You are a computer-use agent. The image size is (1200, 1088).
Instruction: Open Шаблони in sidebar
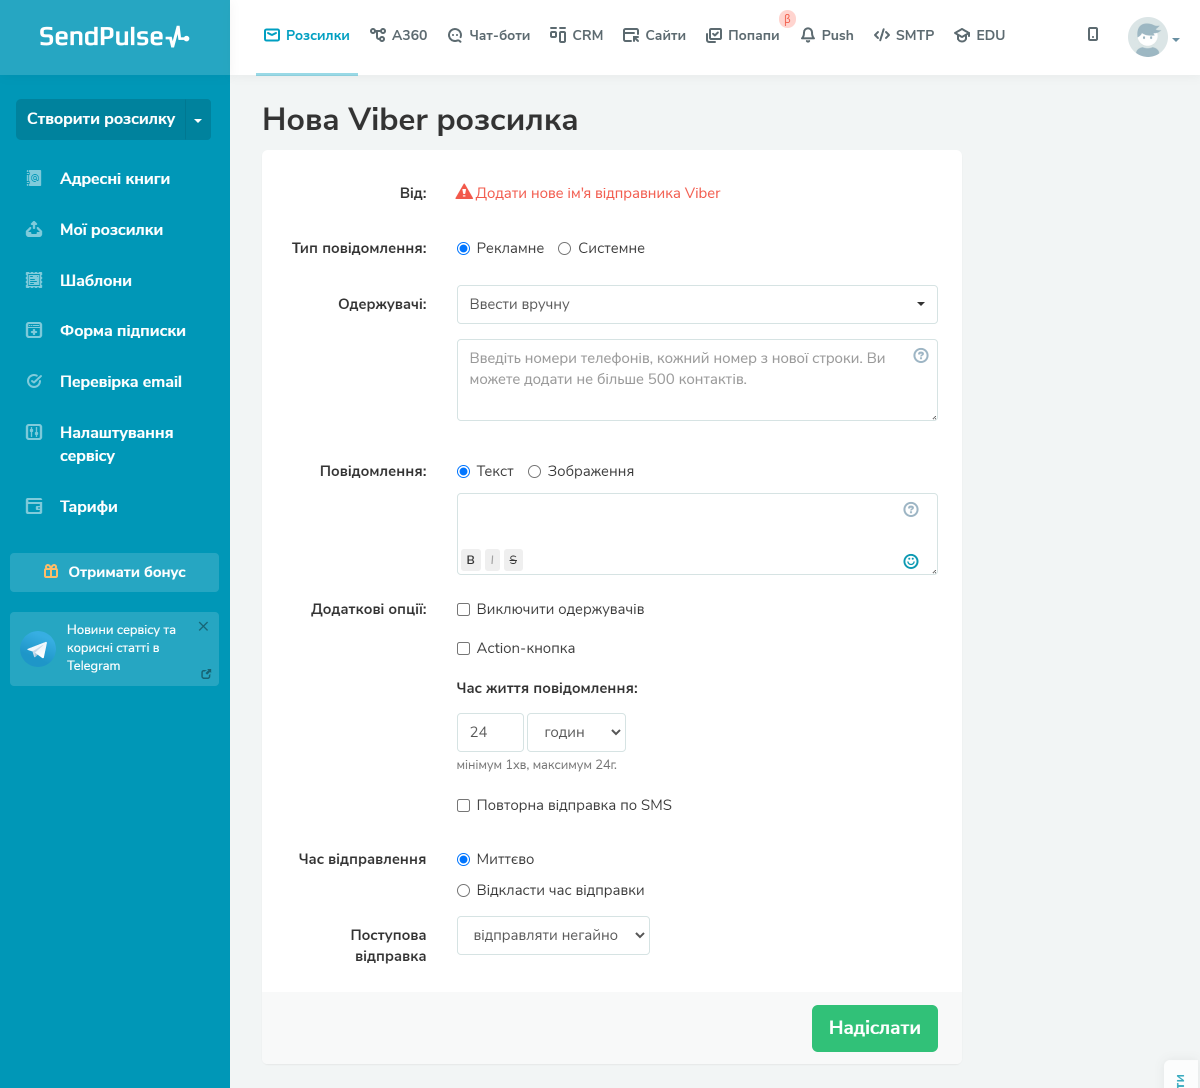coord(96,280)
